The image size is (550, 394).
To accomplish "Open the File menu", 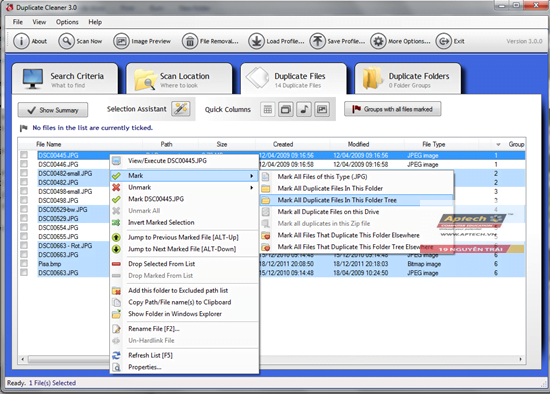I will click(x=18, y=22).
